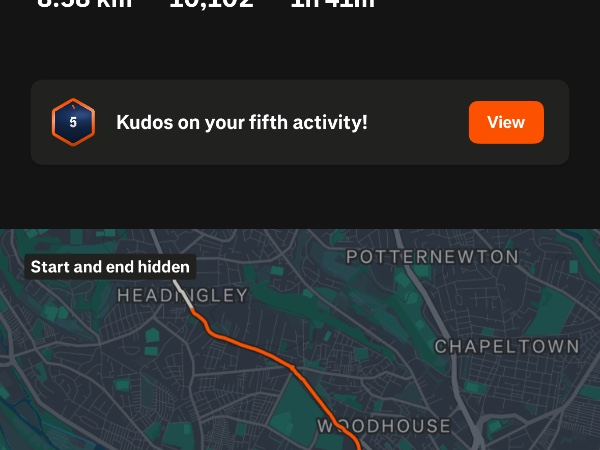
Task: Click the hexagonal number 5 kudos badge
Action: coord(73,122)
